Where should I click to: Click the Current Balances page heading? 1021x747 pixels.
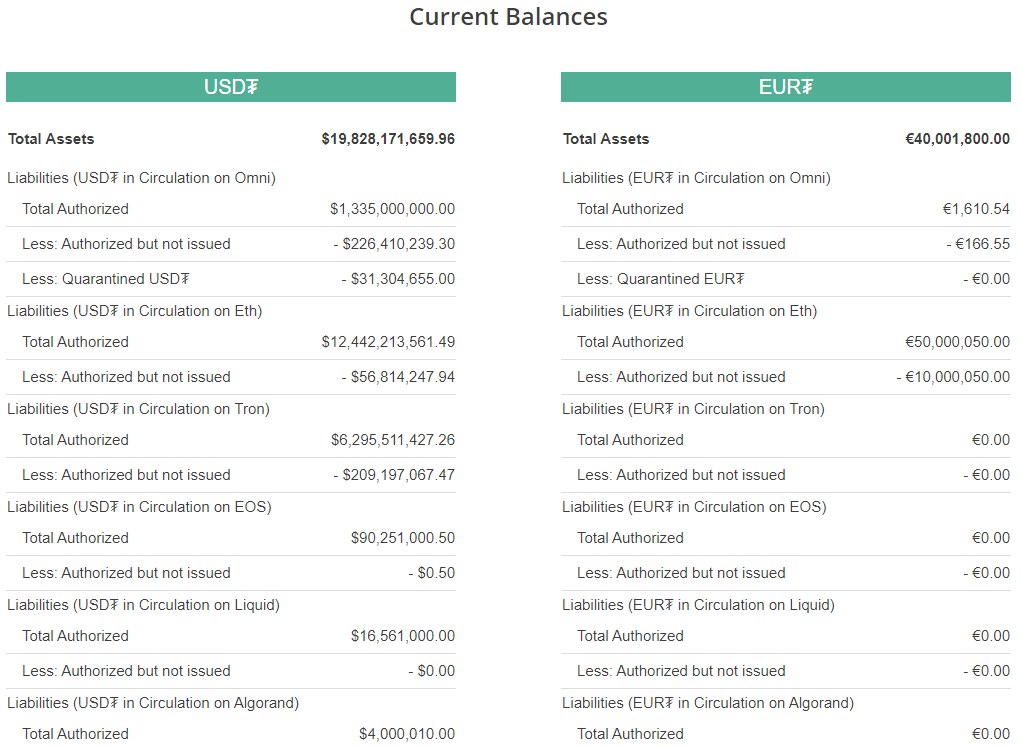click(508, 17)
